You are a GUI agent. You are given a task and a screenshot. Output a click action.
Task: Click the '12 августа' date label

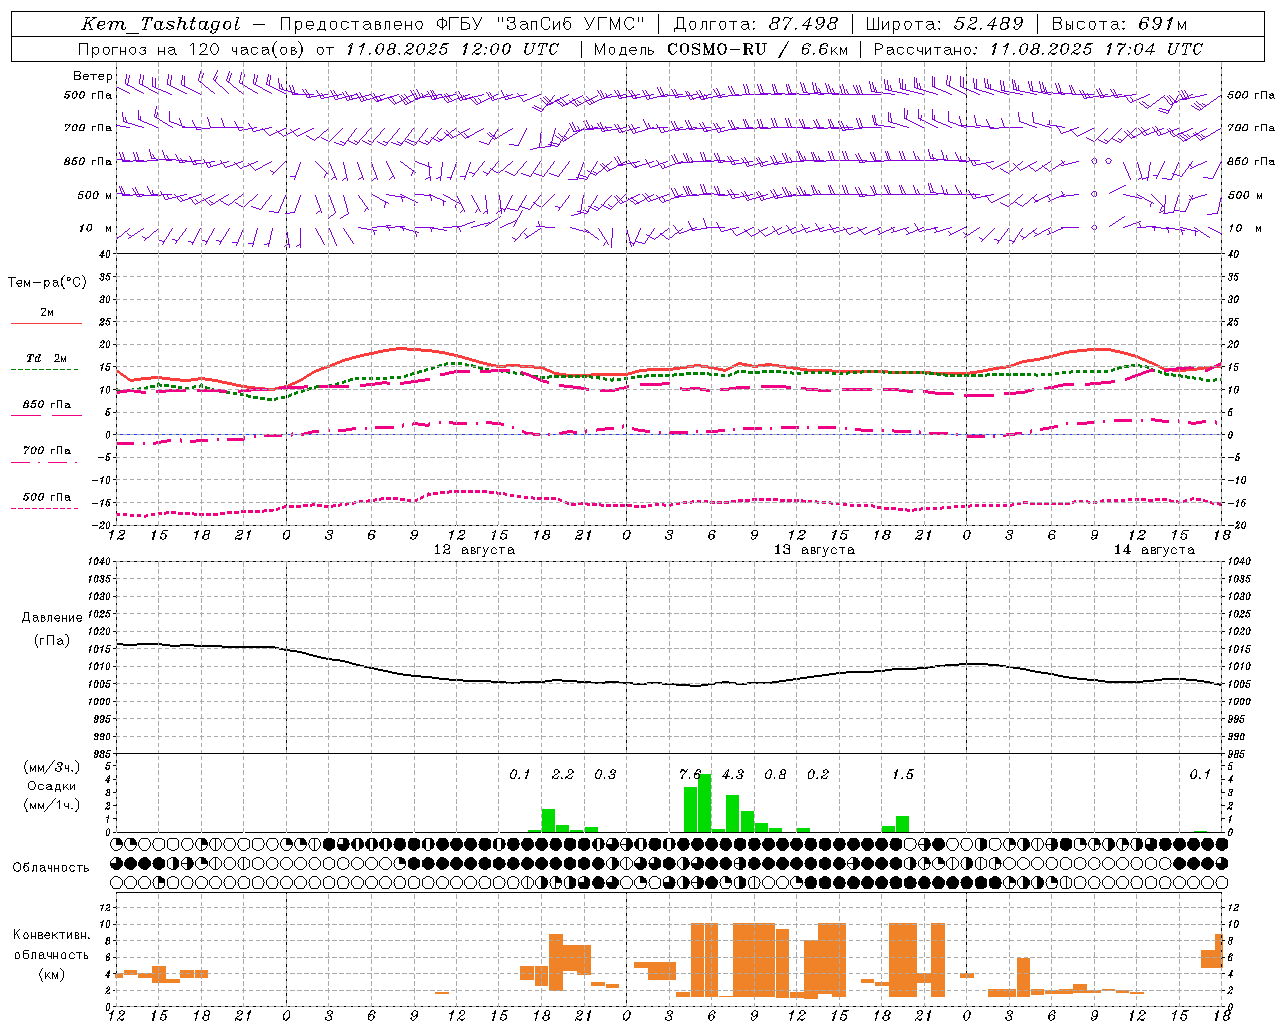474,550
